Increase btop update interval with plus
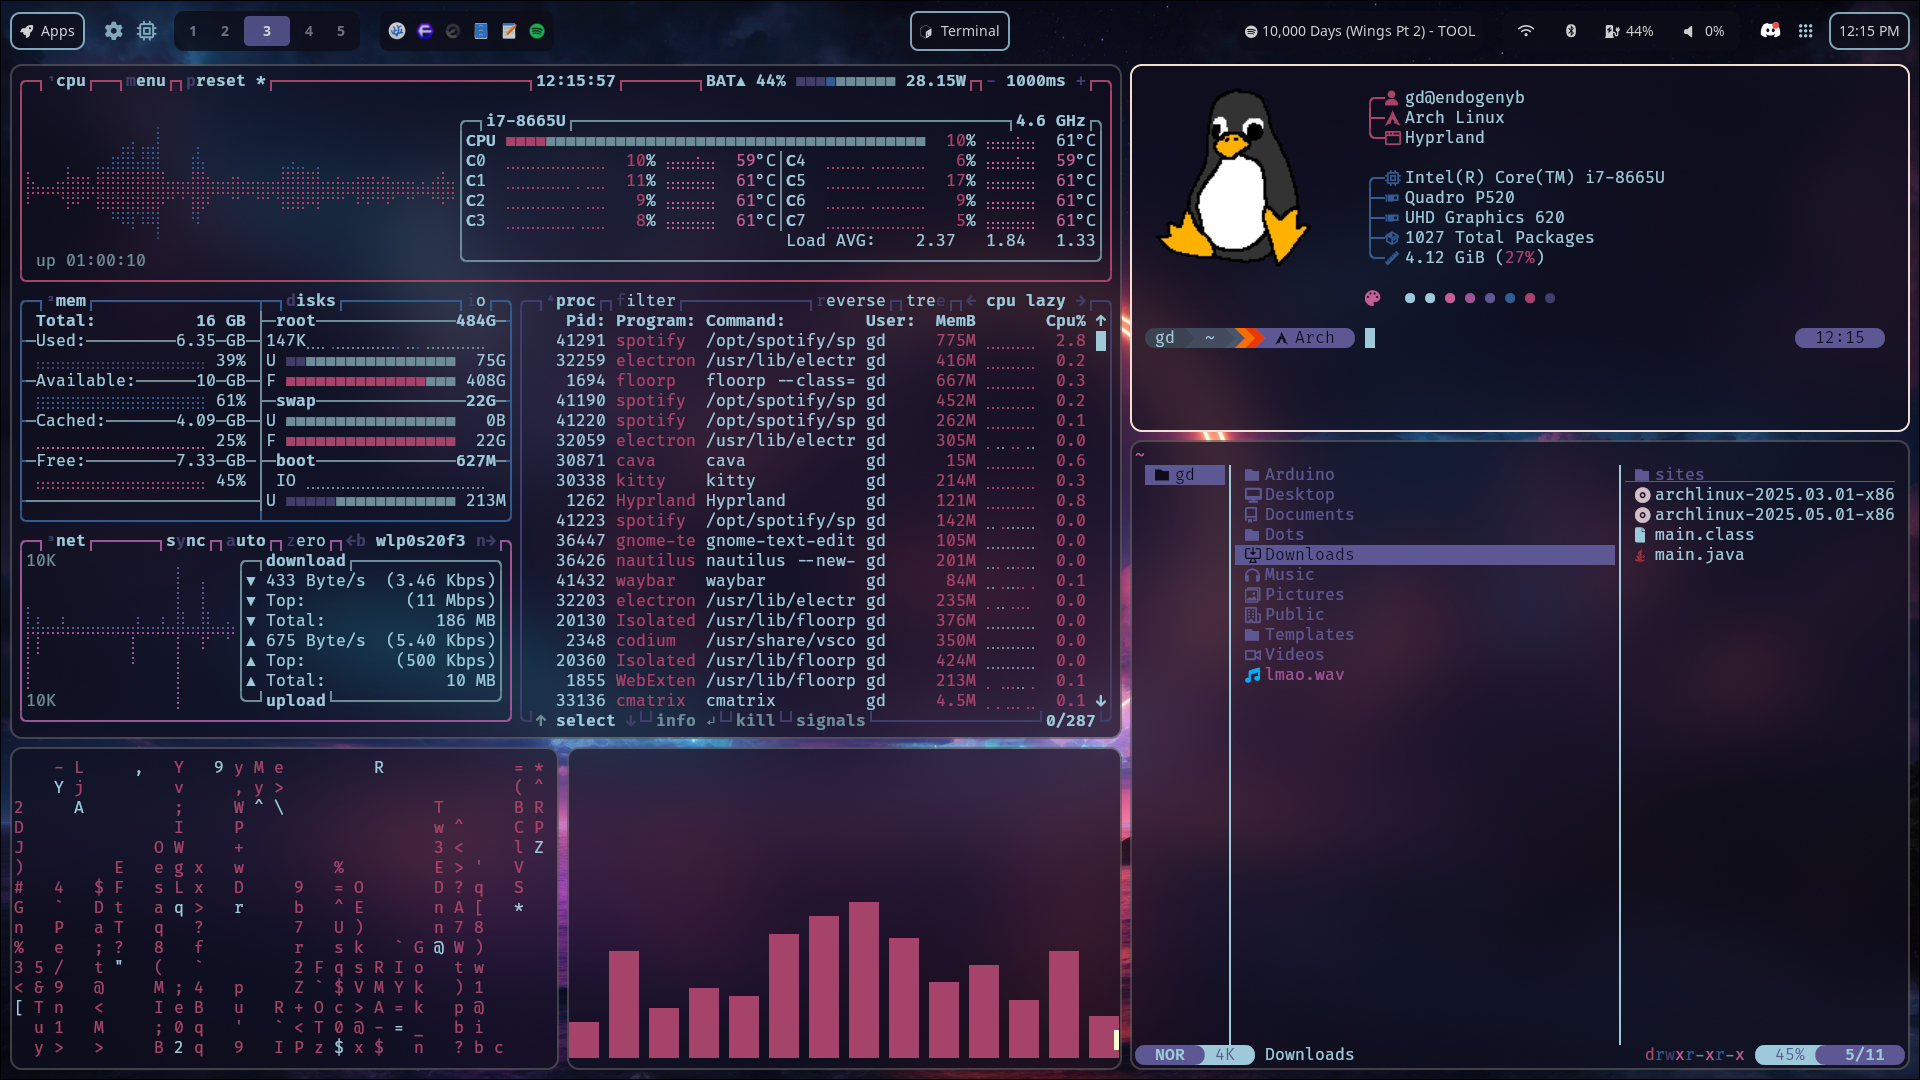 [x=1081, y=80]
